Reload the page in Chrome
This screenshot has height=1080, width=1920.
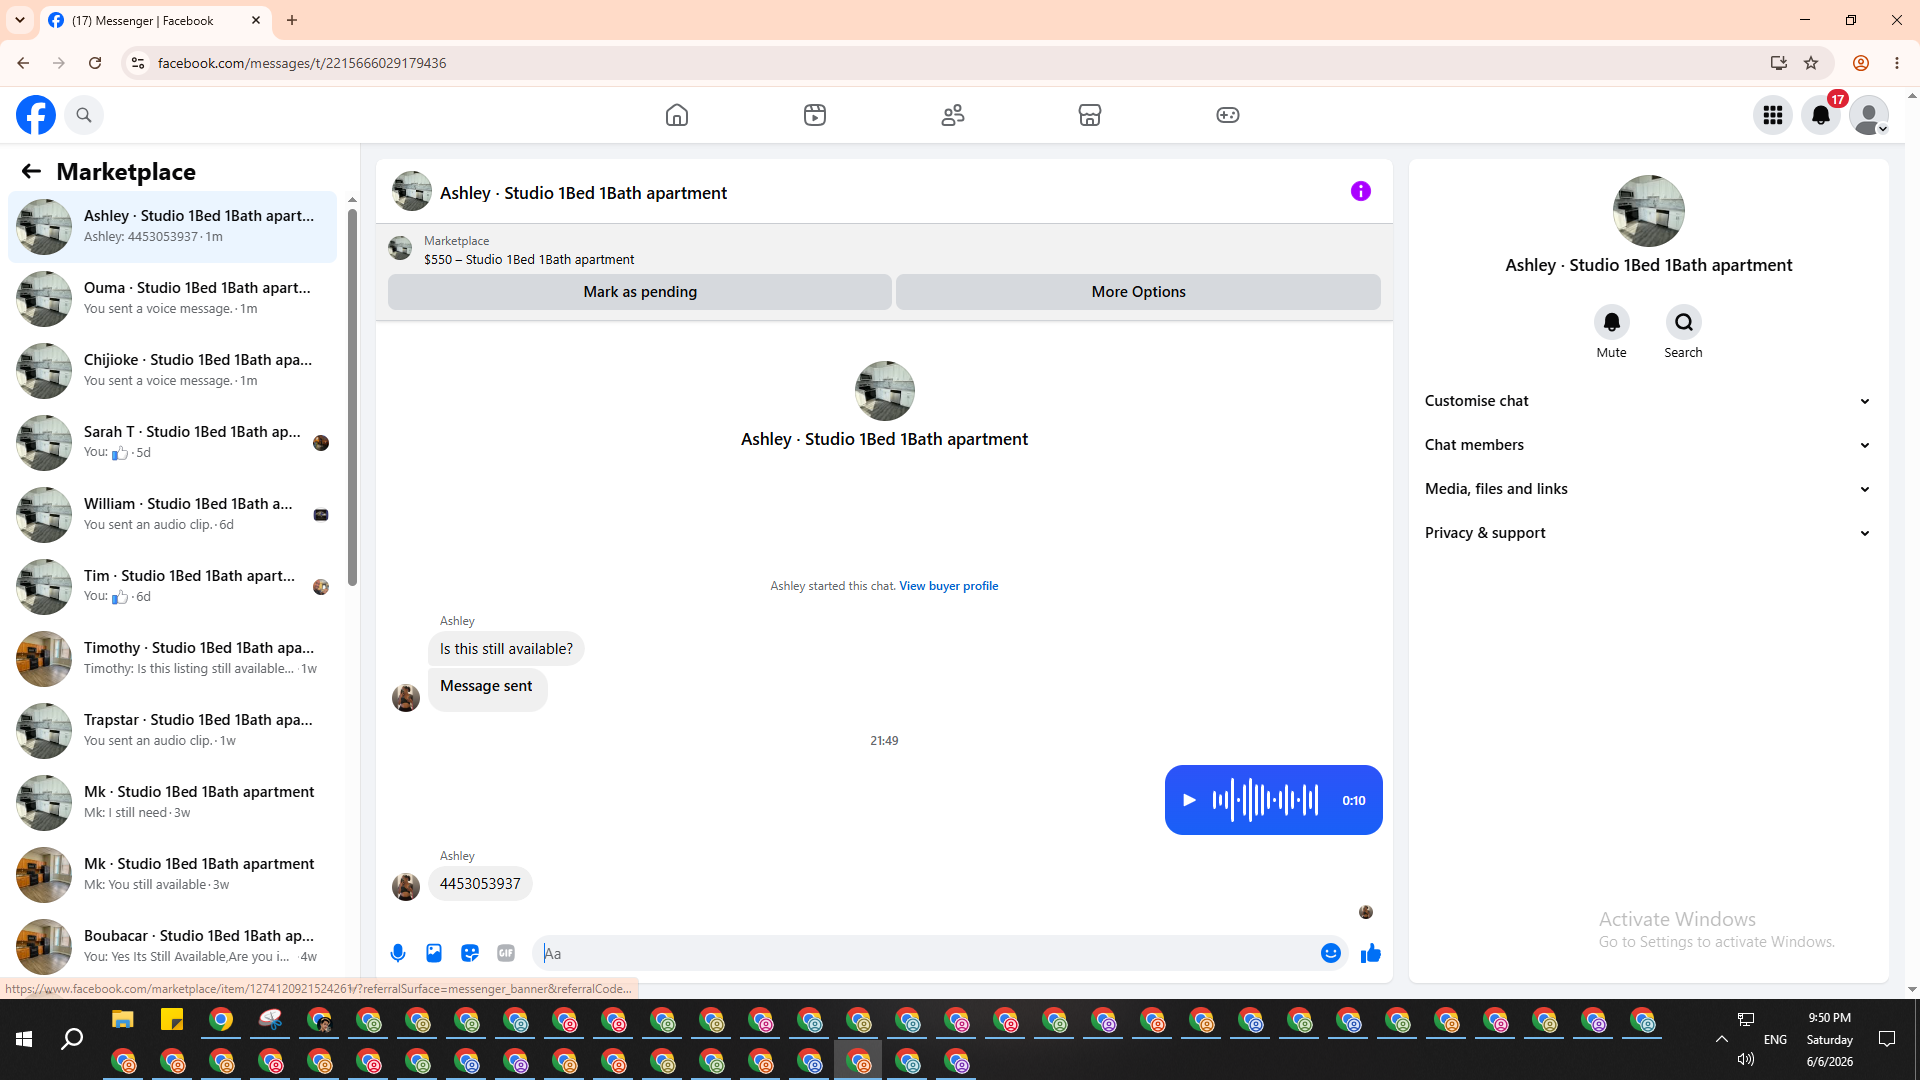tap(95, 63)
